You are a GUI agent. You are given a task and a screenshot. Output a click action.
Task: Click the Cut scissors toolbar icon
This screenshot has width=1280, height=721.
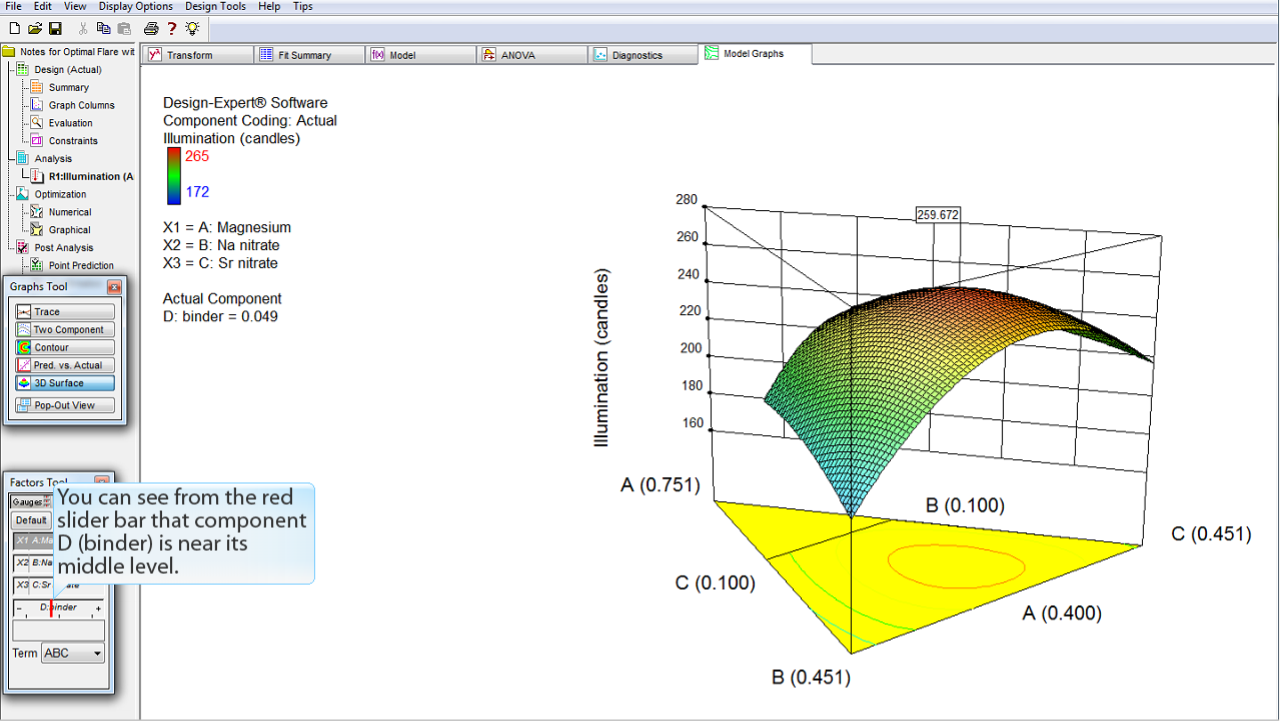point(83,28)
